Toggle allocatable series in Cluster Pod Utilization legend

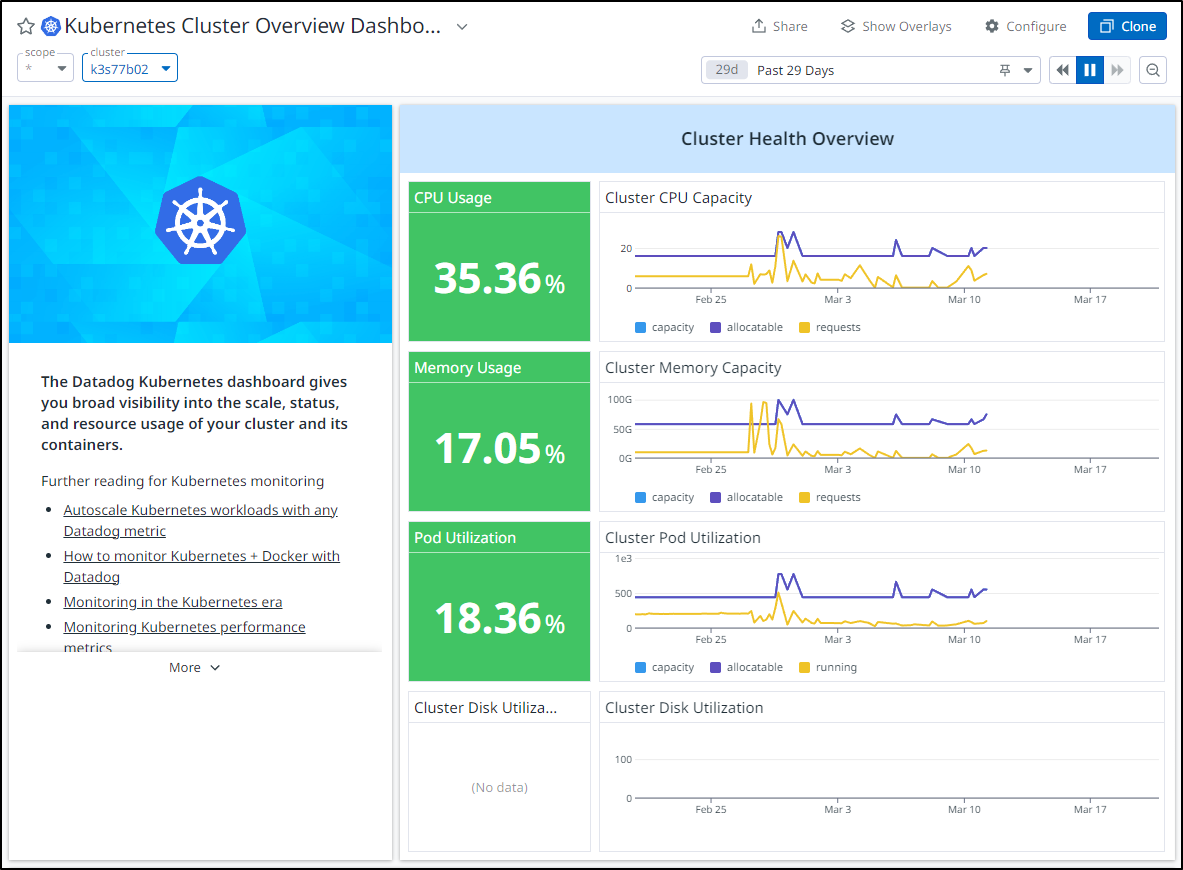(x=746, y=667)
